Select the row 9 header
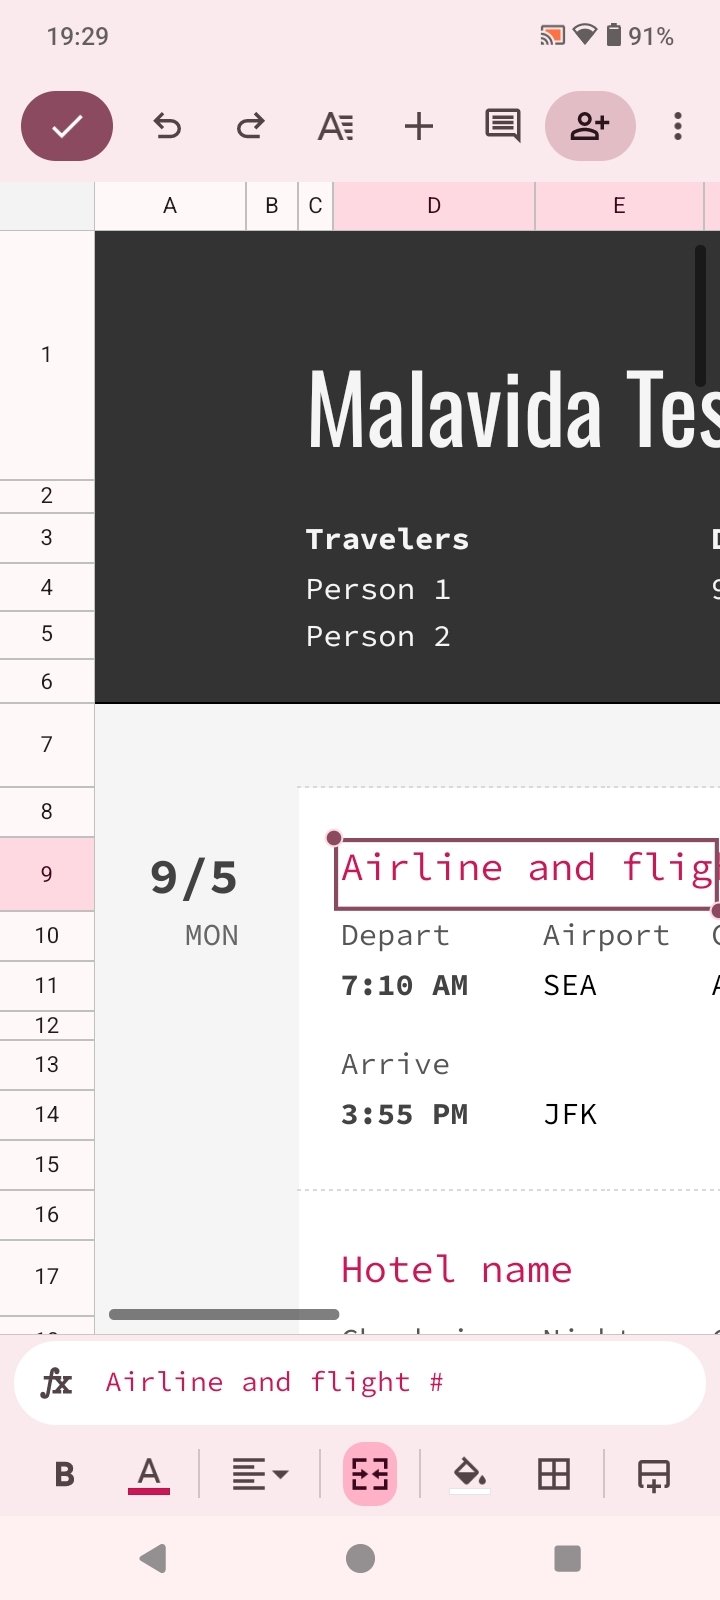Viewport: 720px width, 1600px height. pos(47,874)
